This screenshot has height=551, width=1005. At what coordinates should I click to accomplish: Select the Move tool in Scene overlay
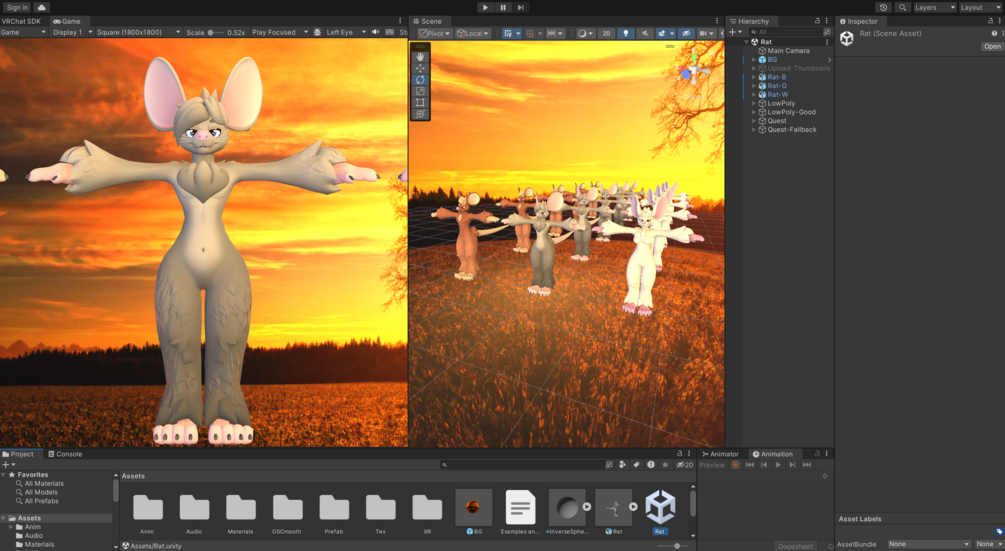pyautogui.click(x=420, y=69)
